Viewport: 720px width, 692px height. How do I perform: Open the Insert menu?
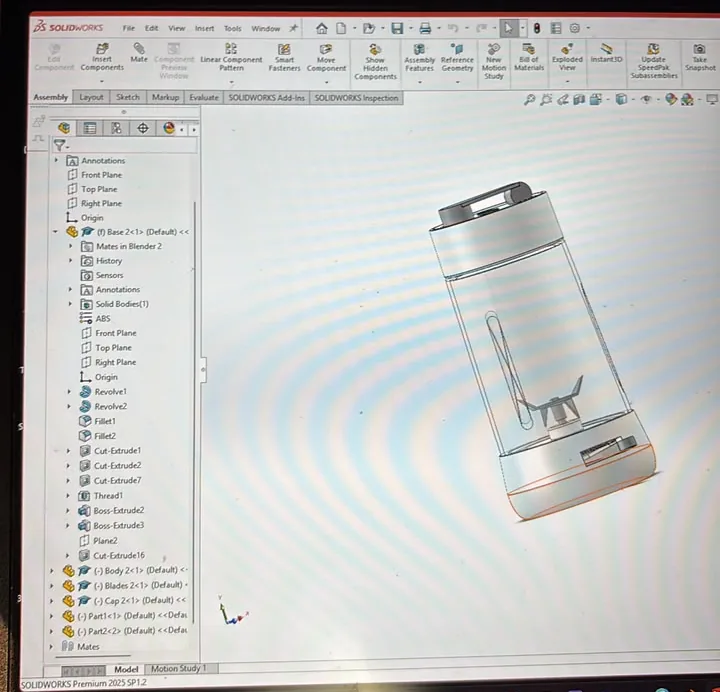pyautogui.click(x=204, y=28)
